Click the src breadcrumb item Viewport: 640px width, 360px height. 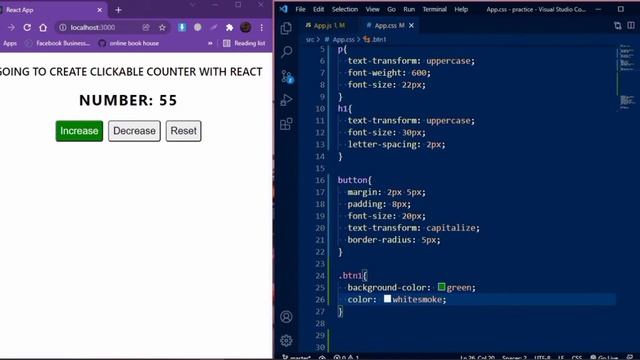pyautogui.click(x=310, y=40)
